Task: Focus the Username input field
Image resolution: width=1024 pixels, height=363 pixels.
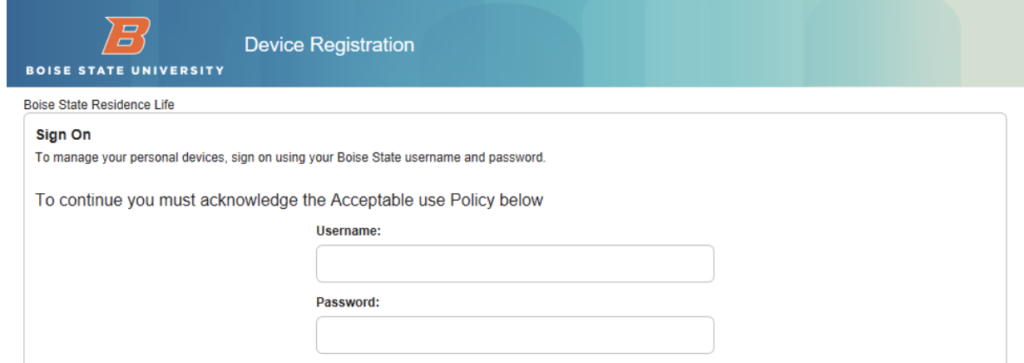Action: [x=515, y=264]
